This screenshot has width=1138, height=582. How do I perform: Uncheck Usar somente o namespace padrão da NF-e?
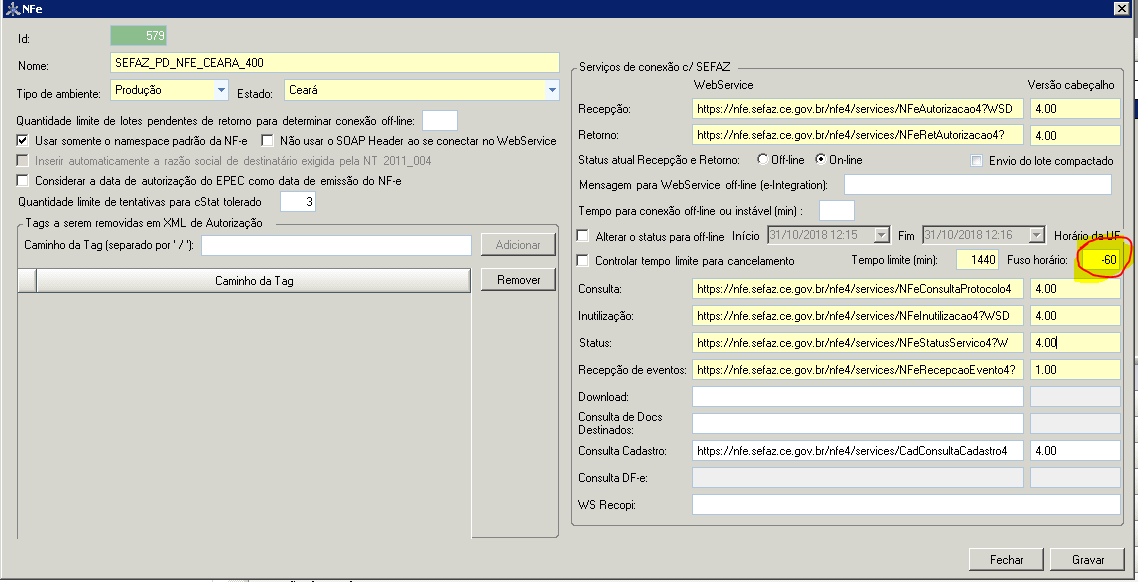[21, 140]
